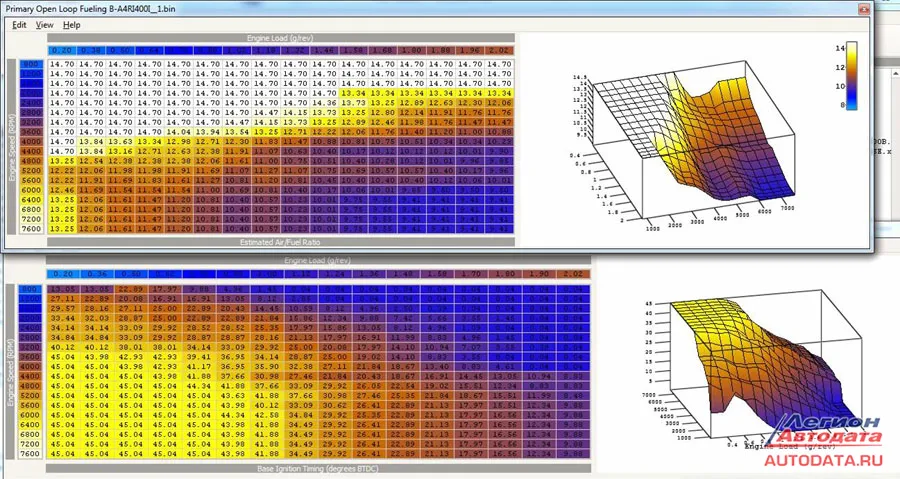
Task: Select the 4000 RPM row header in fueling table
Action: (x=31, y=141)
